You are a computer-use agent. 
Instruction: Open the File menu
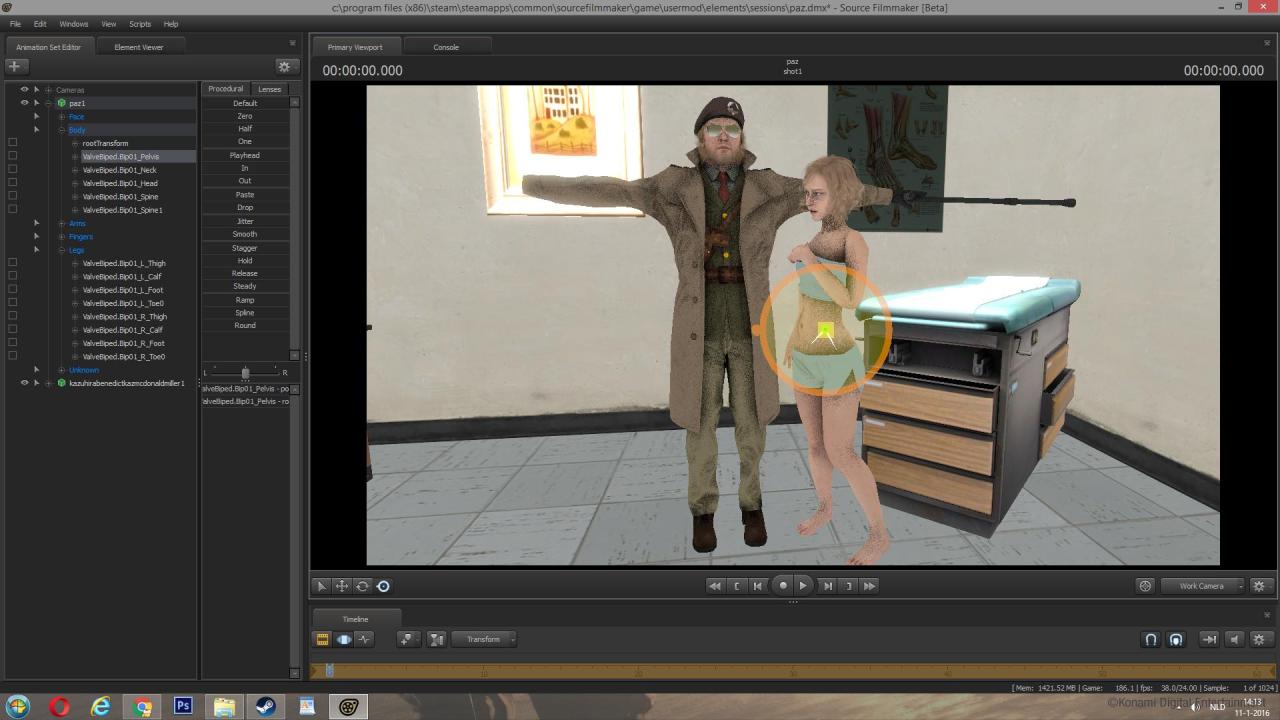click(x=15, y=24)
